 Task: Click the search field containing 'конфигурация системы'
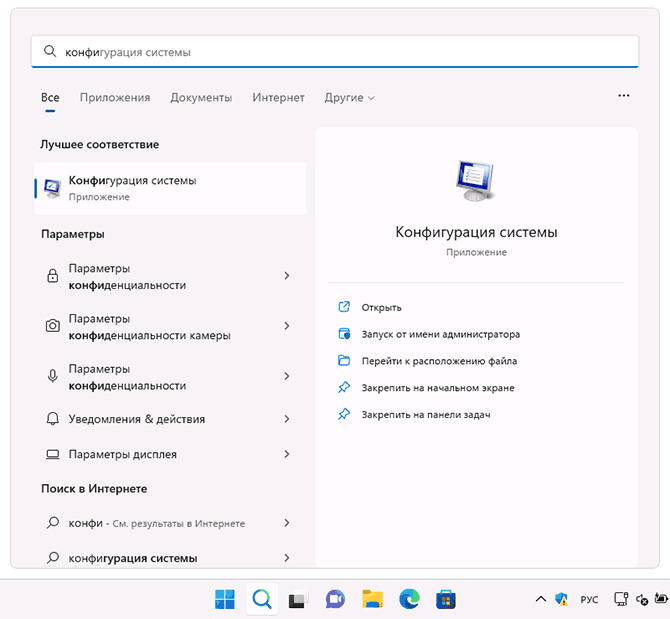tap(335, 52)
